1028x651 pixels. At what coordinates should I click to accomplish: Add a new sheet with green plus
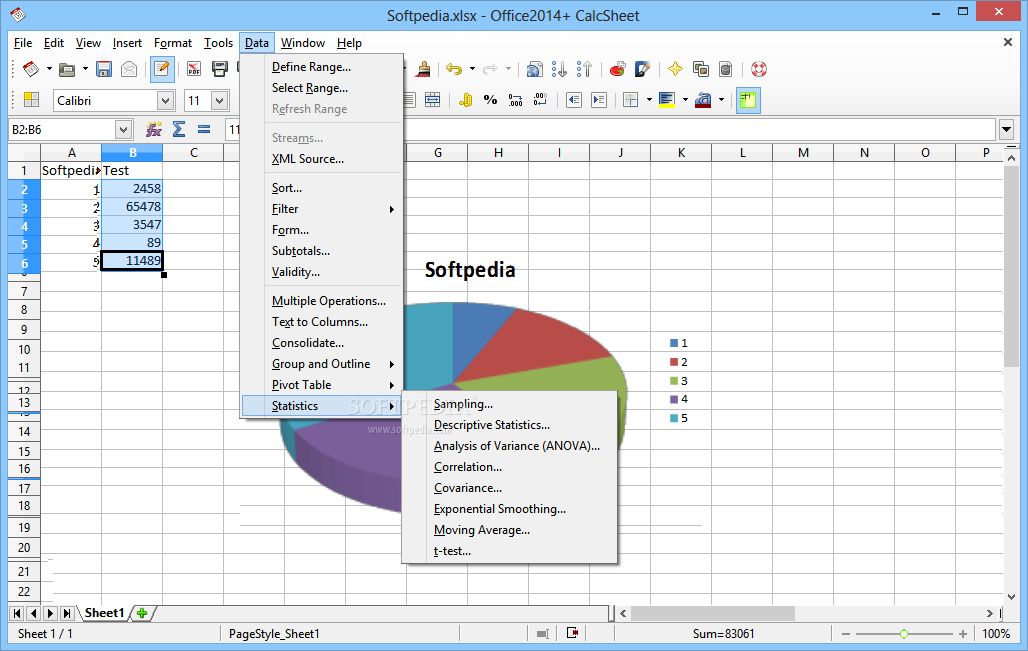(142, 613)
